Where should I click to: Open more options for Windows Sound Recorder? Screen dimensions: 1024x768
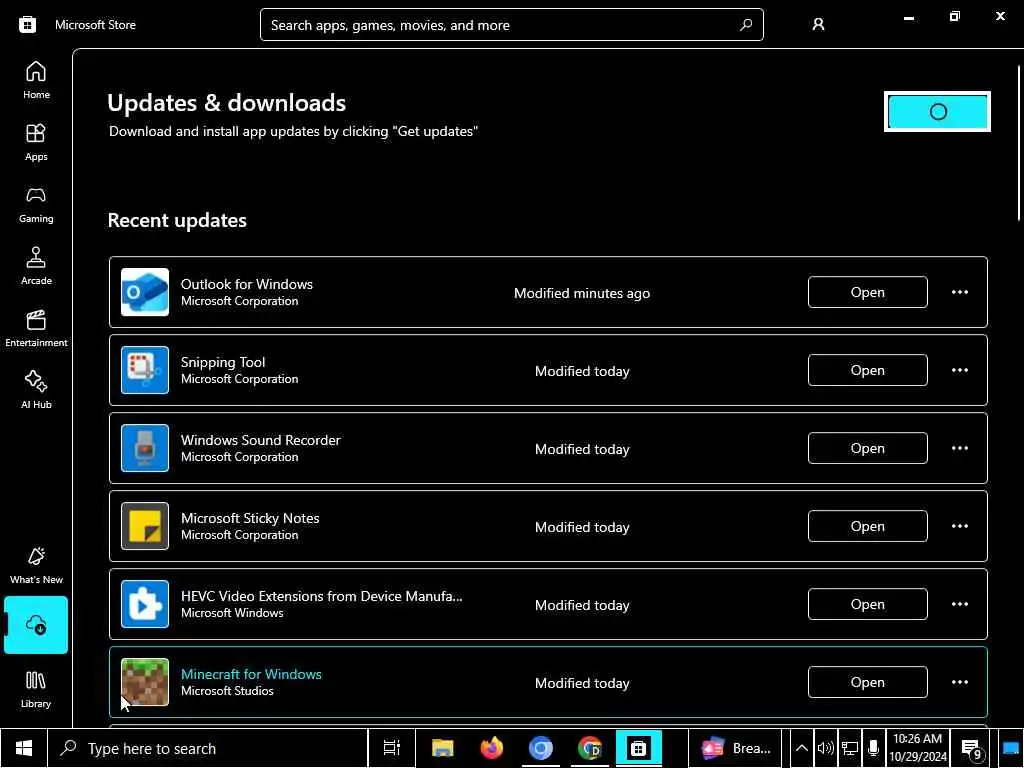point(959,448)
